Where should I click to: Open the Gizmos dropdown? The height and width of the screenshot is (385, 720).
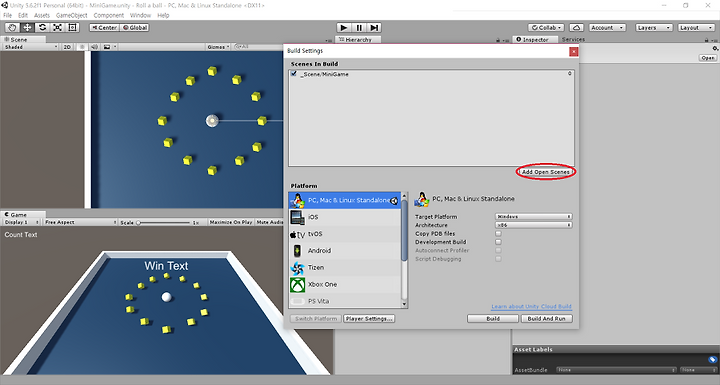(x=218, y=47)
